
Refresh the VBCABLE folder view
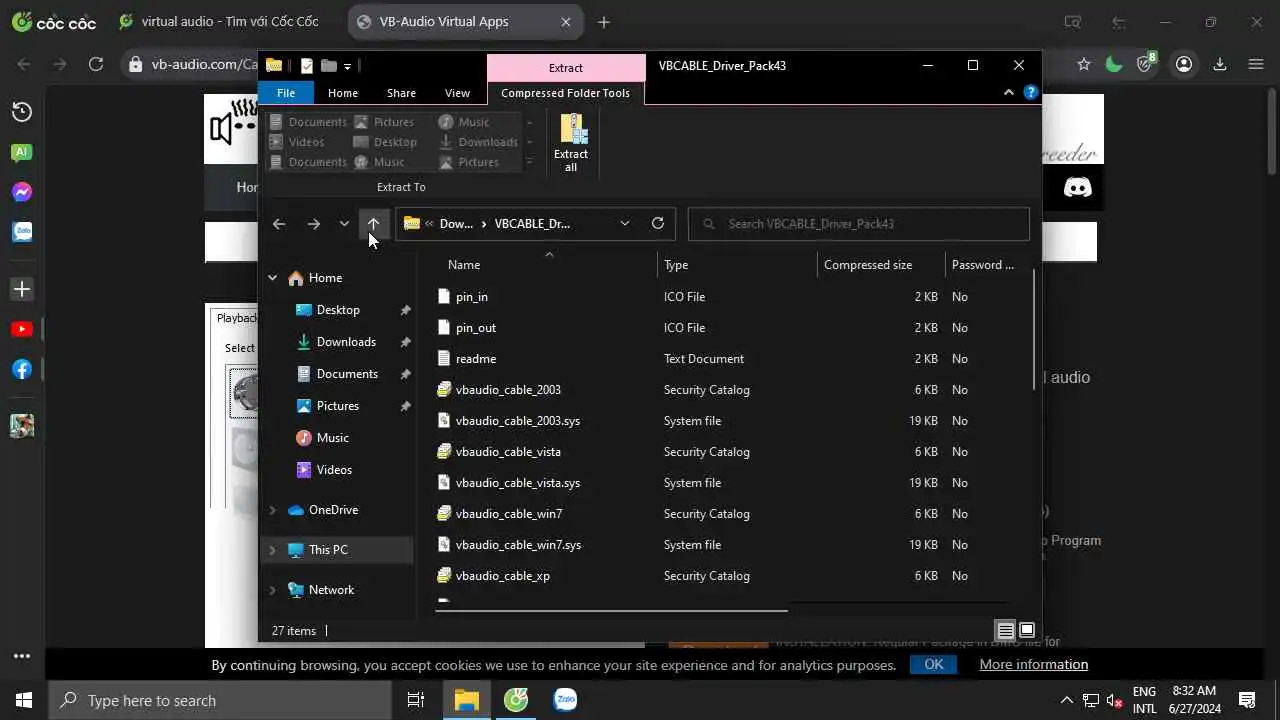point(658,223)
